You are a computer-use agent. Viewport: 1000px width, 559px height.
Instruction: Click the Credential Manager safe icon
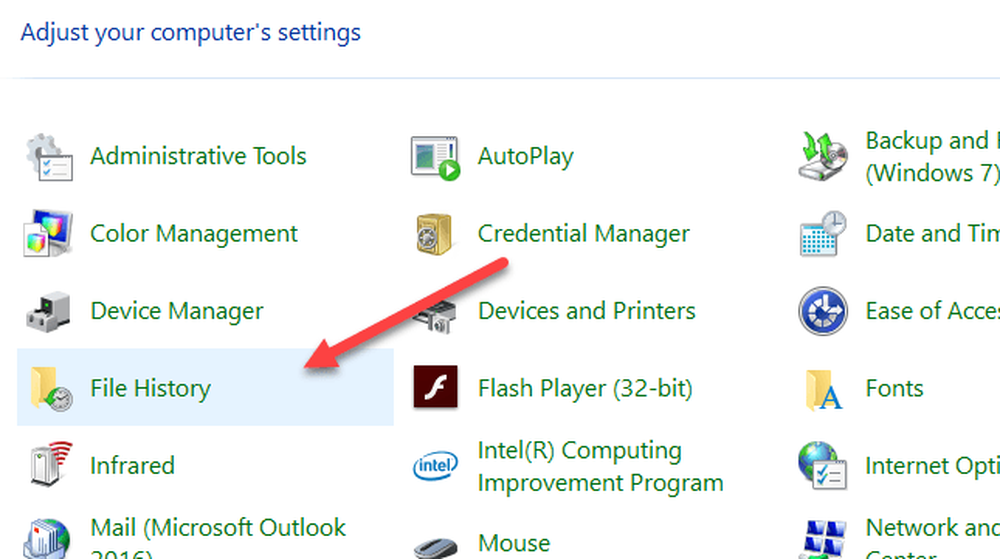tap(434, 234)
